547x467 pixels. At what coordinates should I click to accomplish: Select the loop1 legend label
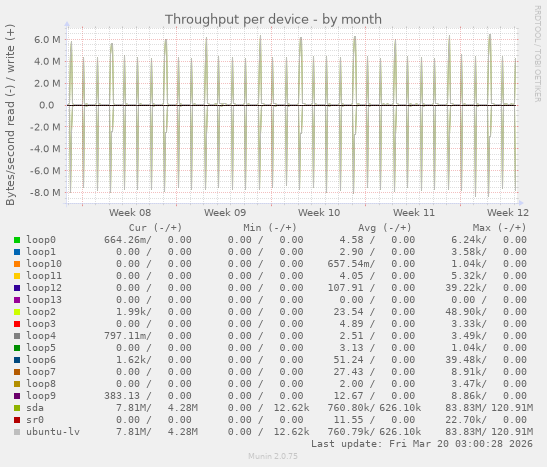(41, 251)
